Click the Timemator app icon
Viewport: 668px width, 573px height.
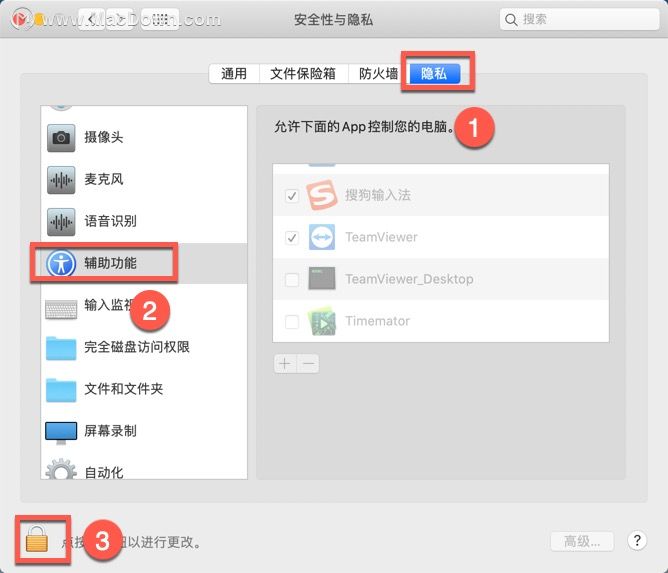322,321
